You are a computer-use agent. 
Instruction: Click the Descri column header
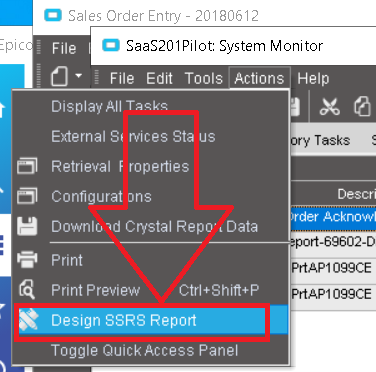(334, 194)
